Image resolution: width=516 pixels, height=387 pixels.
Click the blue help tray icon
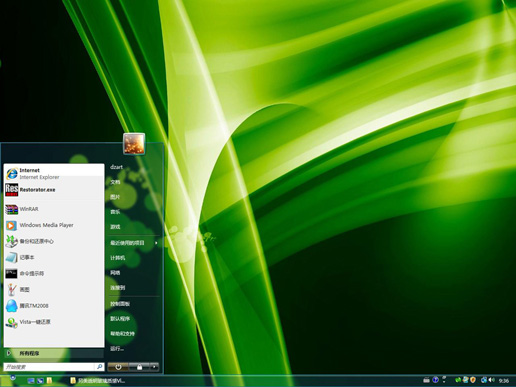[x=435, y=380]
